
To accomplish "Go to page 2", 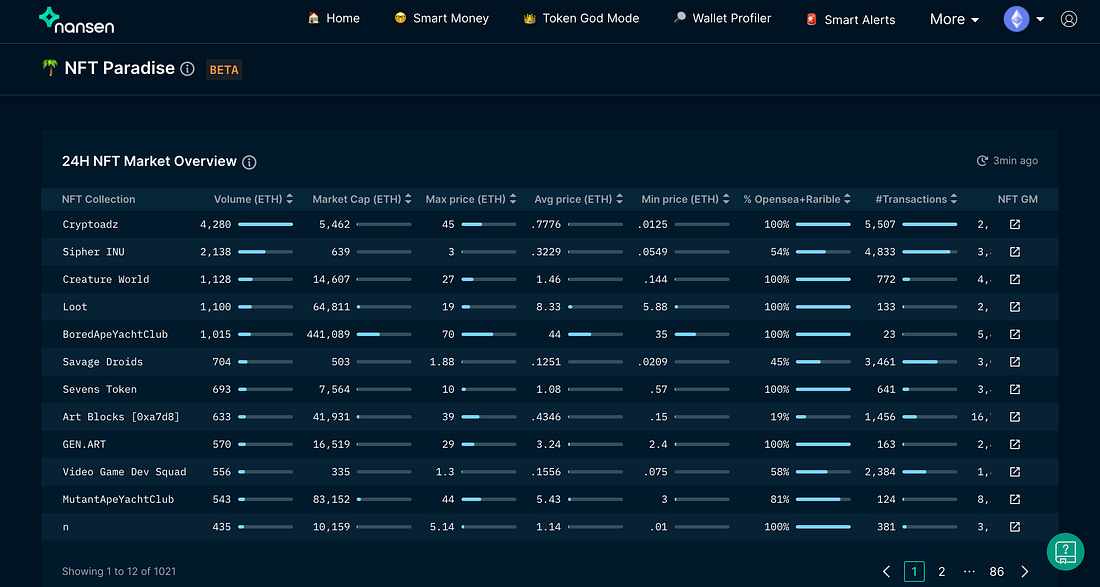I will [x=942, y=572].
